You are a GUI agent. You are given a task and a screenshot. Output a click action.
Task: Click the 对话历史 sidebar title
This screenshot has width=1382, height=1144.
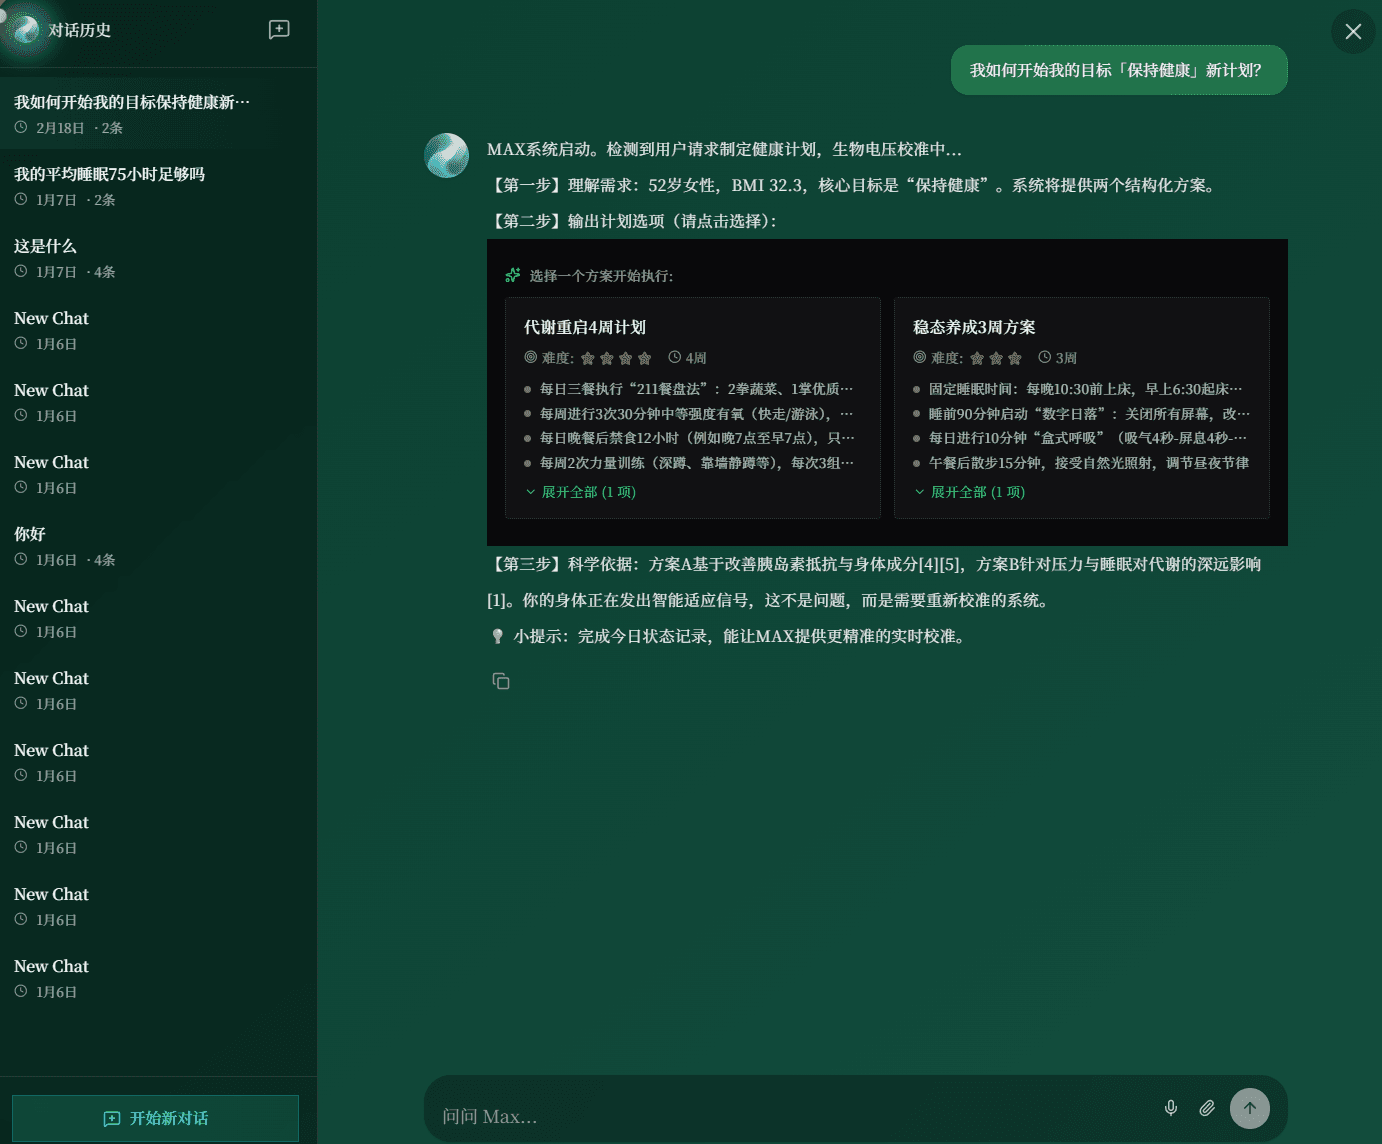(80, 30)
